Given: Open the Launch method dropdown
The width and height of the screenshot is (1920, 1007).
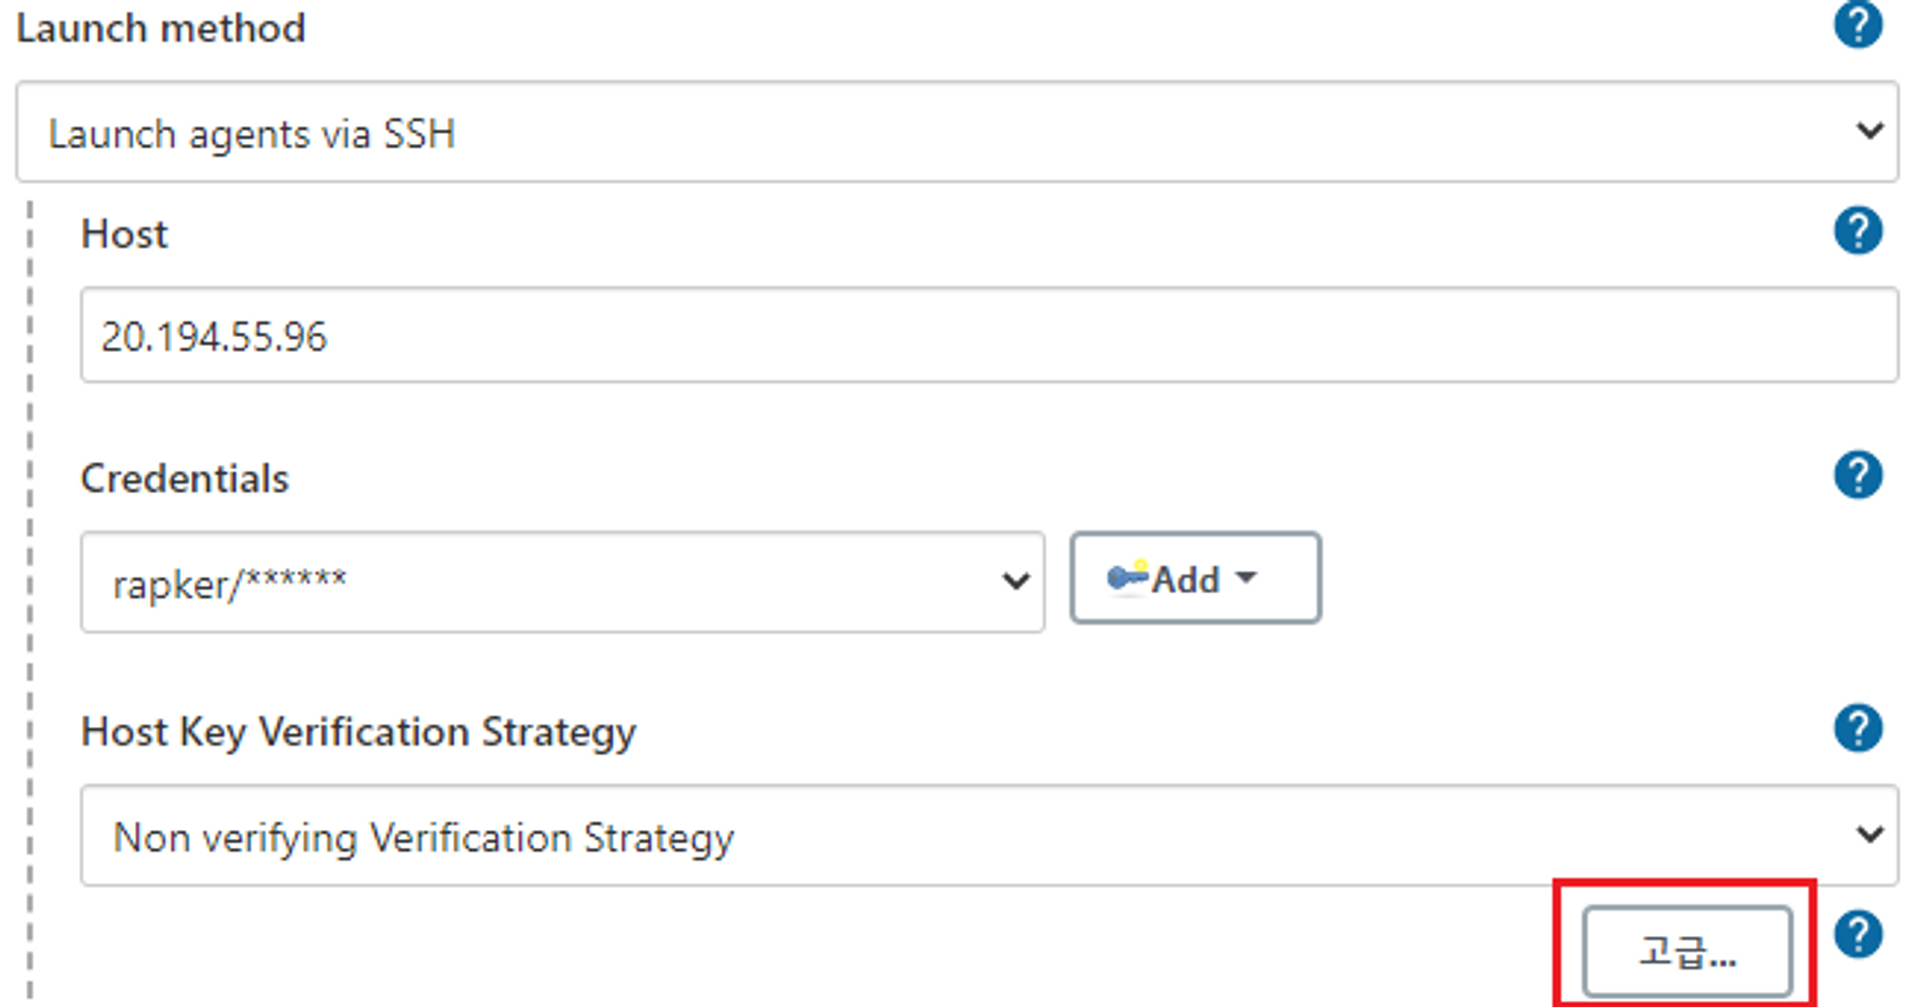Looking at the screenshot, I should coord(957,132).
